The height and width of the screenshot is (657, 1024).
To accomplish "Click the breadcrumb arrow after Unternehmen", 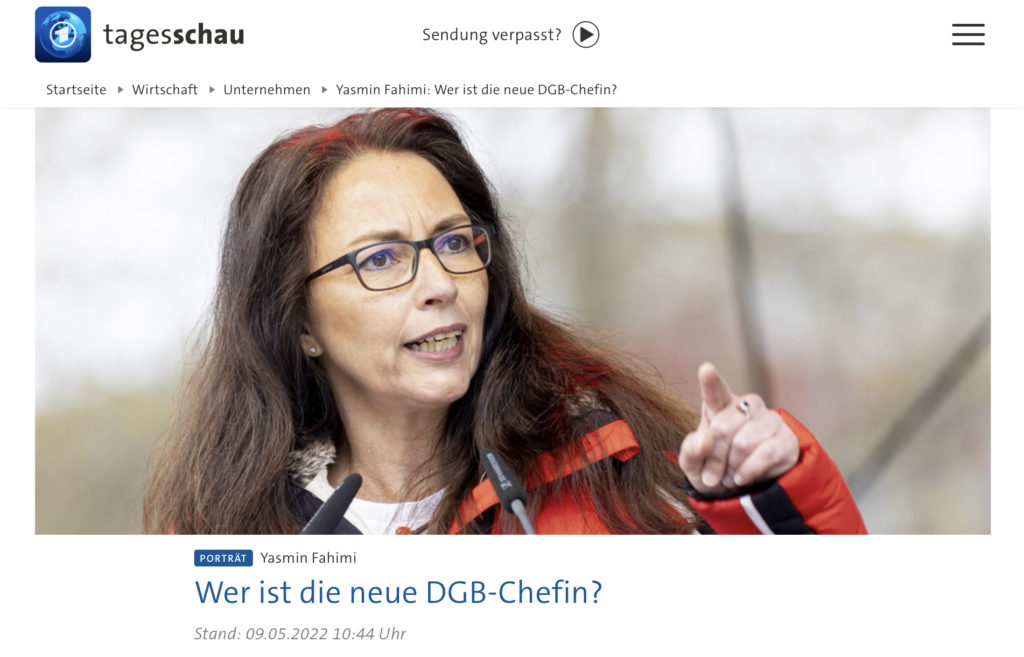I will tap(324, 89).
